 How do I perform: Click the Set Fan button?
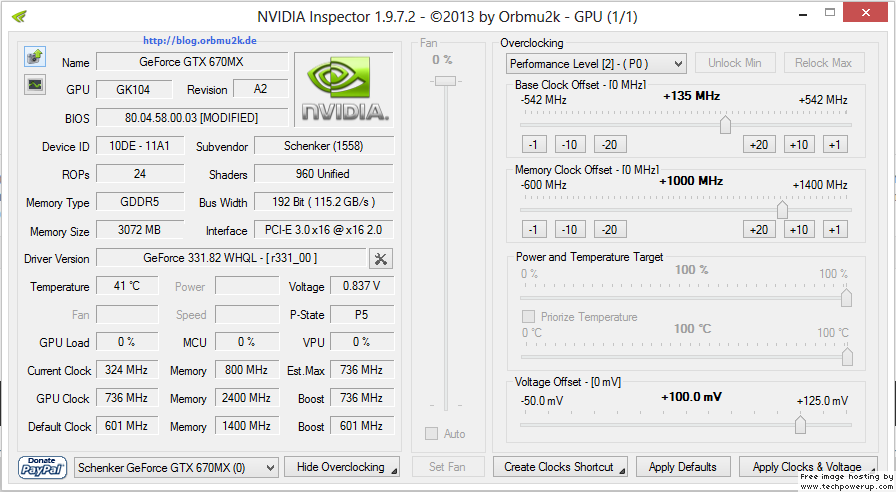447,467
